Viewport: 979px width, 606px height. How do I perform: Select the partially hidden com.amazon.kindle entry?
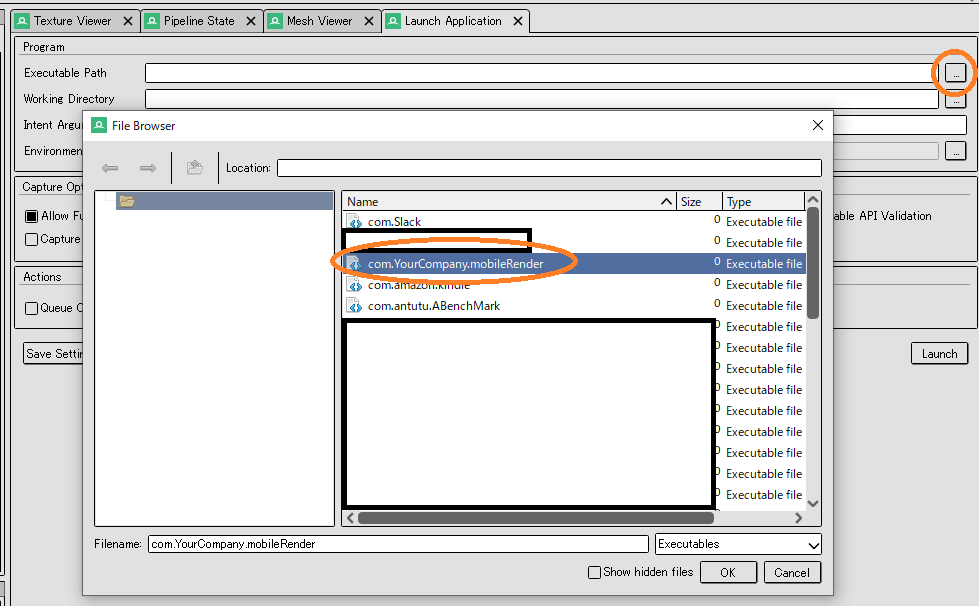pos(418,286)
